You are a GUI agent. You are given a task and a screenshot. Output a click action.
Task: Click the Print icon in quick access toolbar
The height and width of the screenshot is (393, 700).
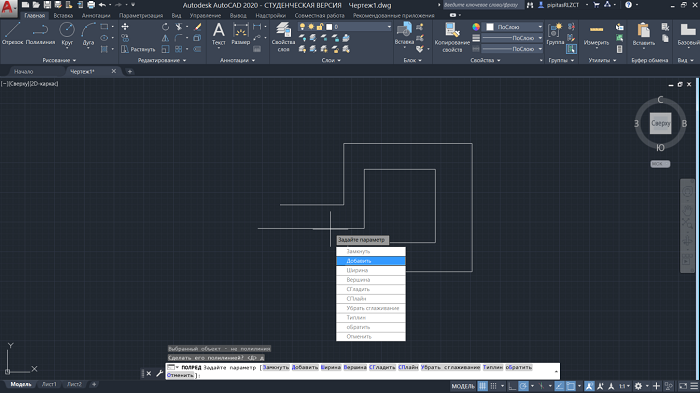click(91, 5)
